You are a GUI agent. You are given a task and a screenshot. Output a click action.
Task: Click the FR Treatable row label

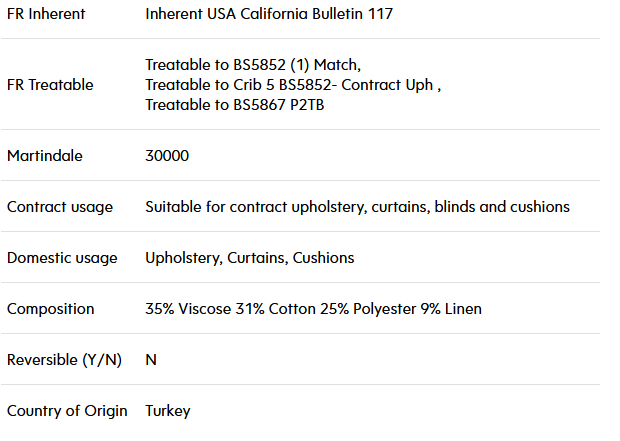[50, 85]
